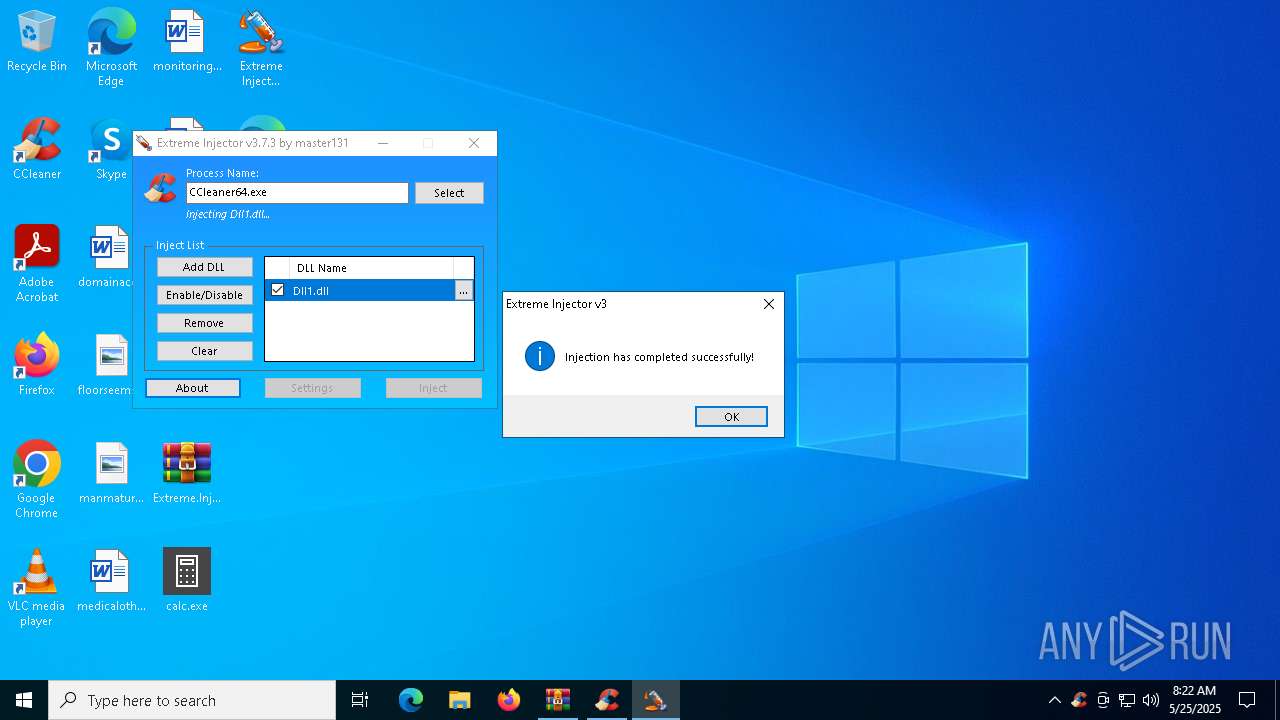
Task: Open File Explorer from the taskbar
Action: (x=460, y=700)
